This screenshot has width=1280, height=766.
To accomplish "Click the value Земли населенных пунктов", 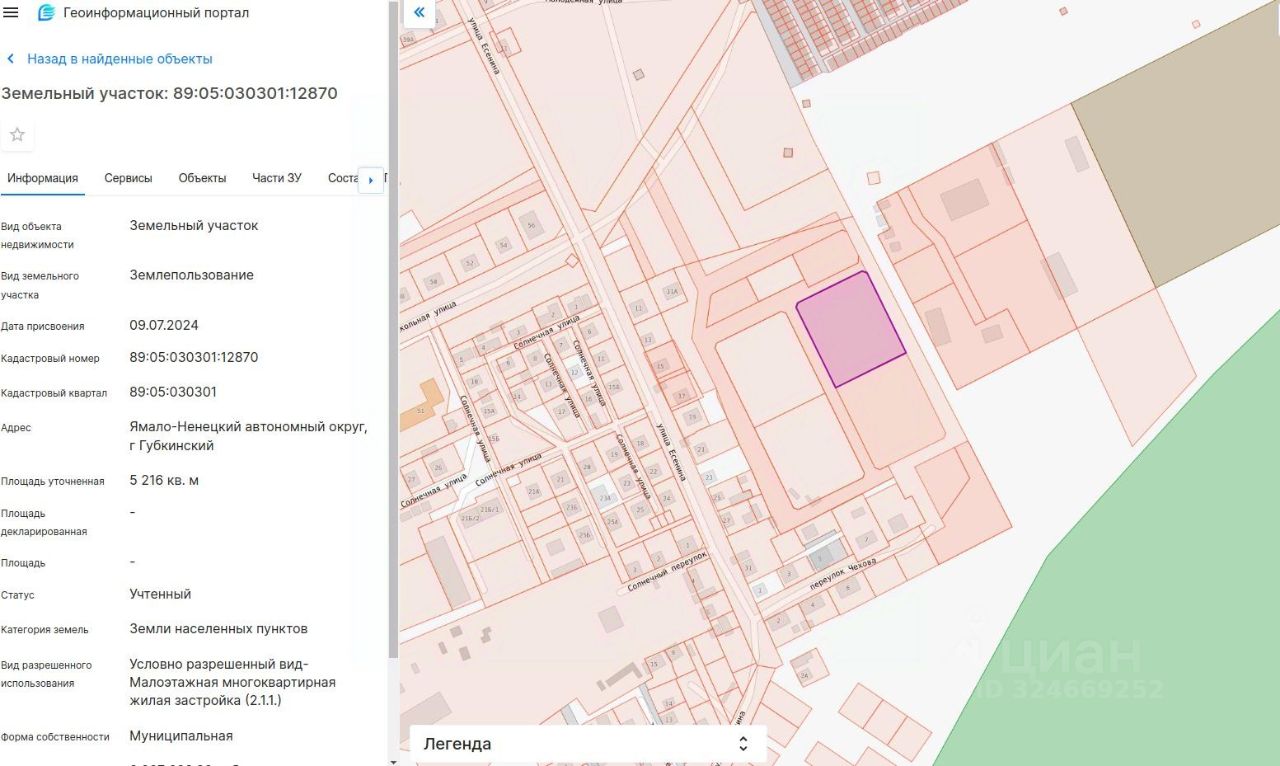I will pos(219,629).
